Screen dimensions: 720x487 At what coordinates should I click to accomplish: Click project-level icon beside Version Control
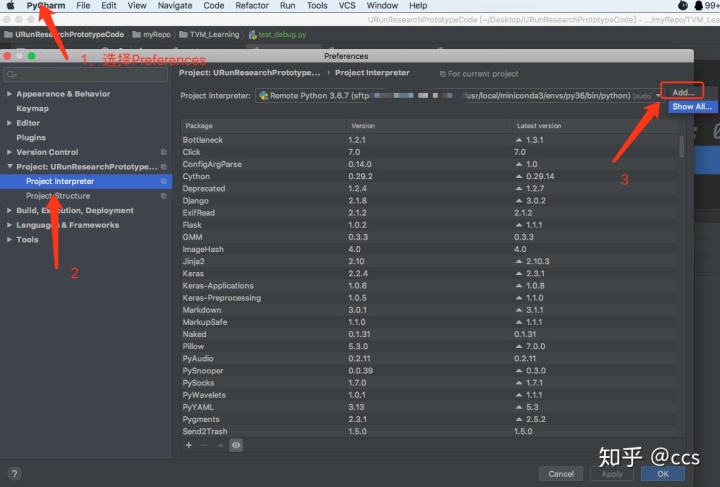coord(163,152)
